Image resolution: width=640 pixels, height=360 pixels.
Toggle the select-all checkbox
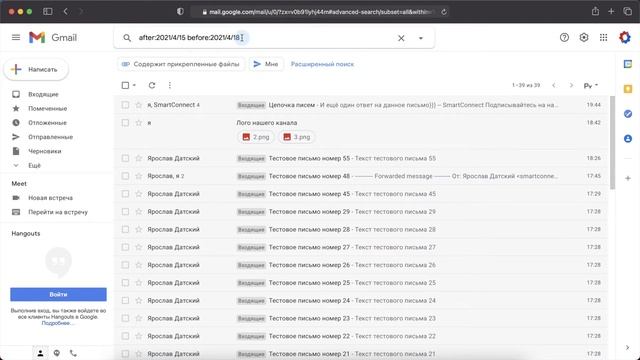click(x=125, y=85)
